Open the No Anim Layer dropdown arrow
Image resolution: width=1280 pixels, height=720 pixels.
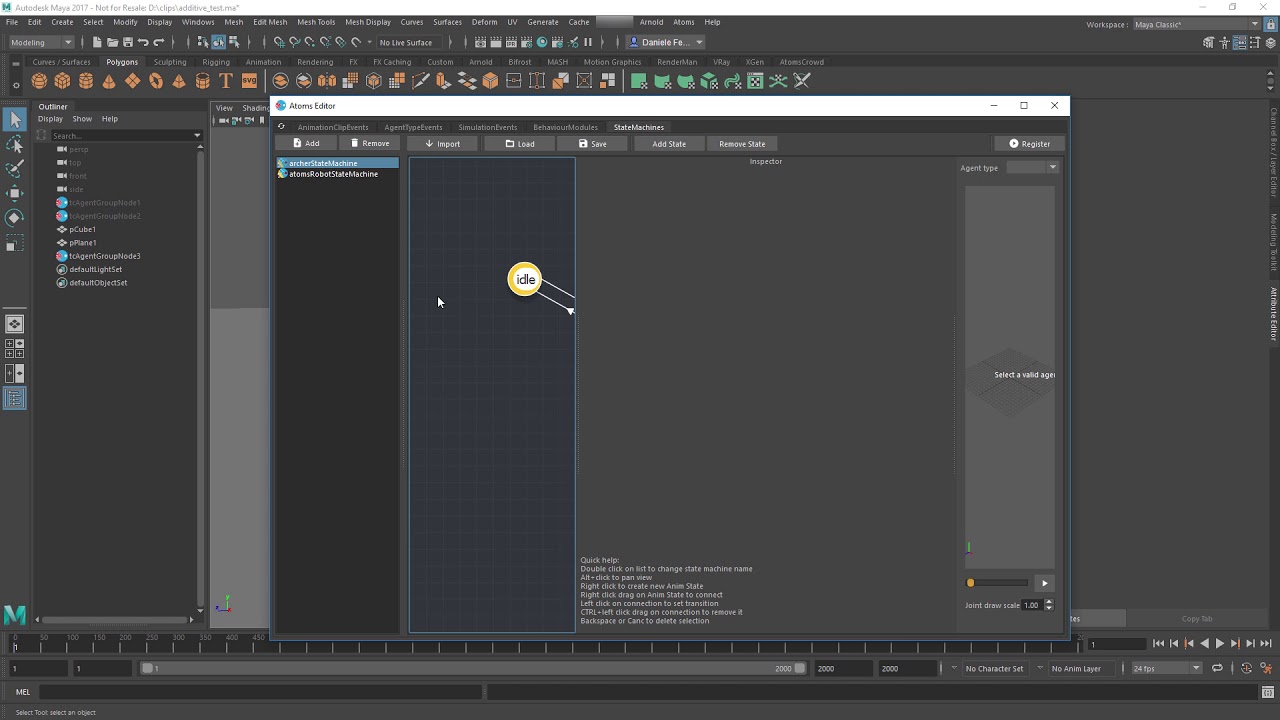[x=1040, y=668]
